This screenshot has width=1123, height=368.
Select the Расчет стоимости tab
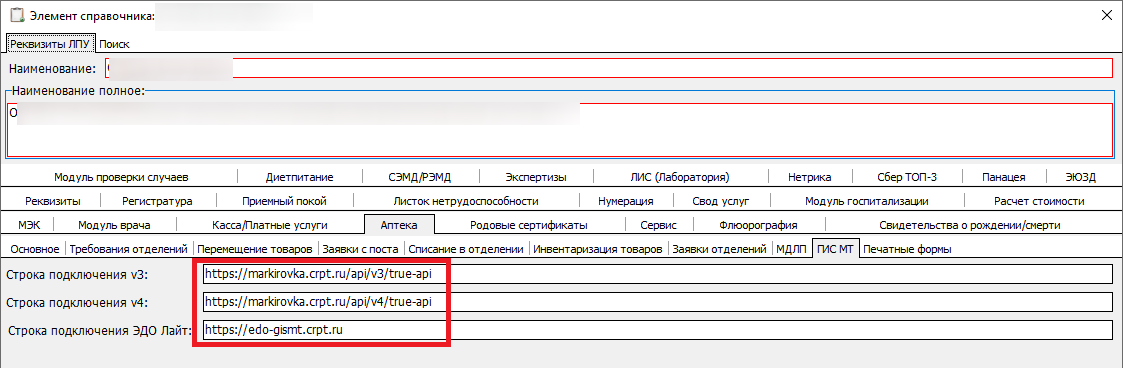pyautogui.click(x=1039, y=201)
